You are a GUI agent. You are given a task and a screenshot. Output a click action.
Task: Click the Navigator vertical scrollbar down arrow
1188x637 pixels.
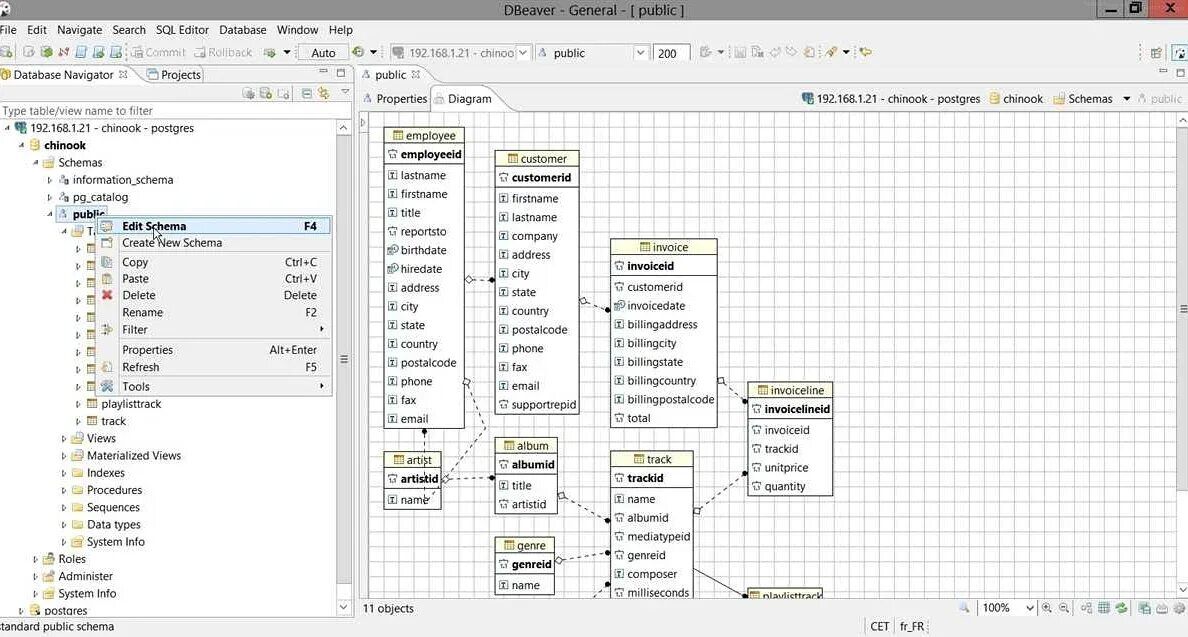[x=343, y=607]
